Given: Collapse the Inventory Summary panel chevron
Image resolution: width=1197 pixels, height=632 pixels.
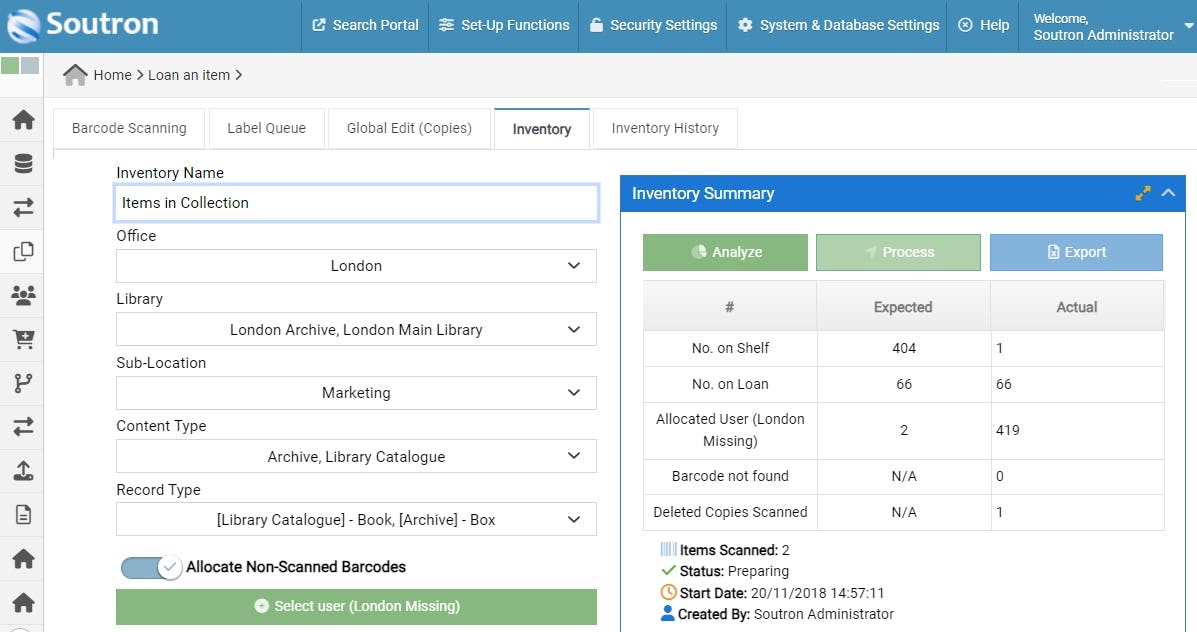Looking at the screenshot, I should pyautogui.click(x=1168, y=193).
